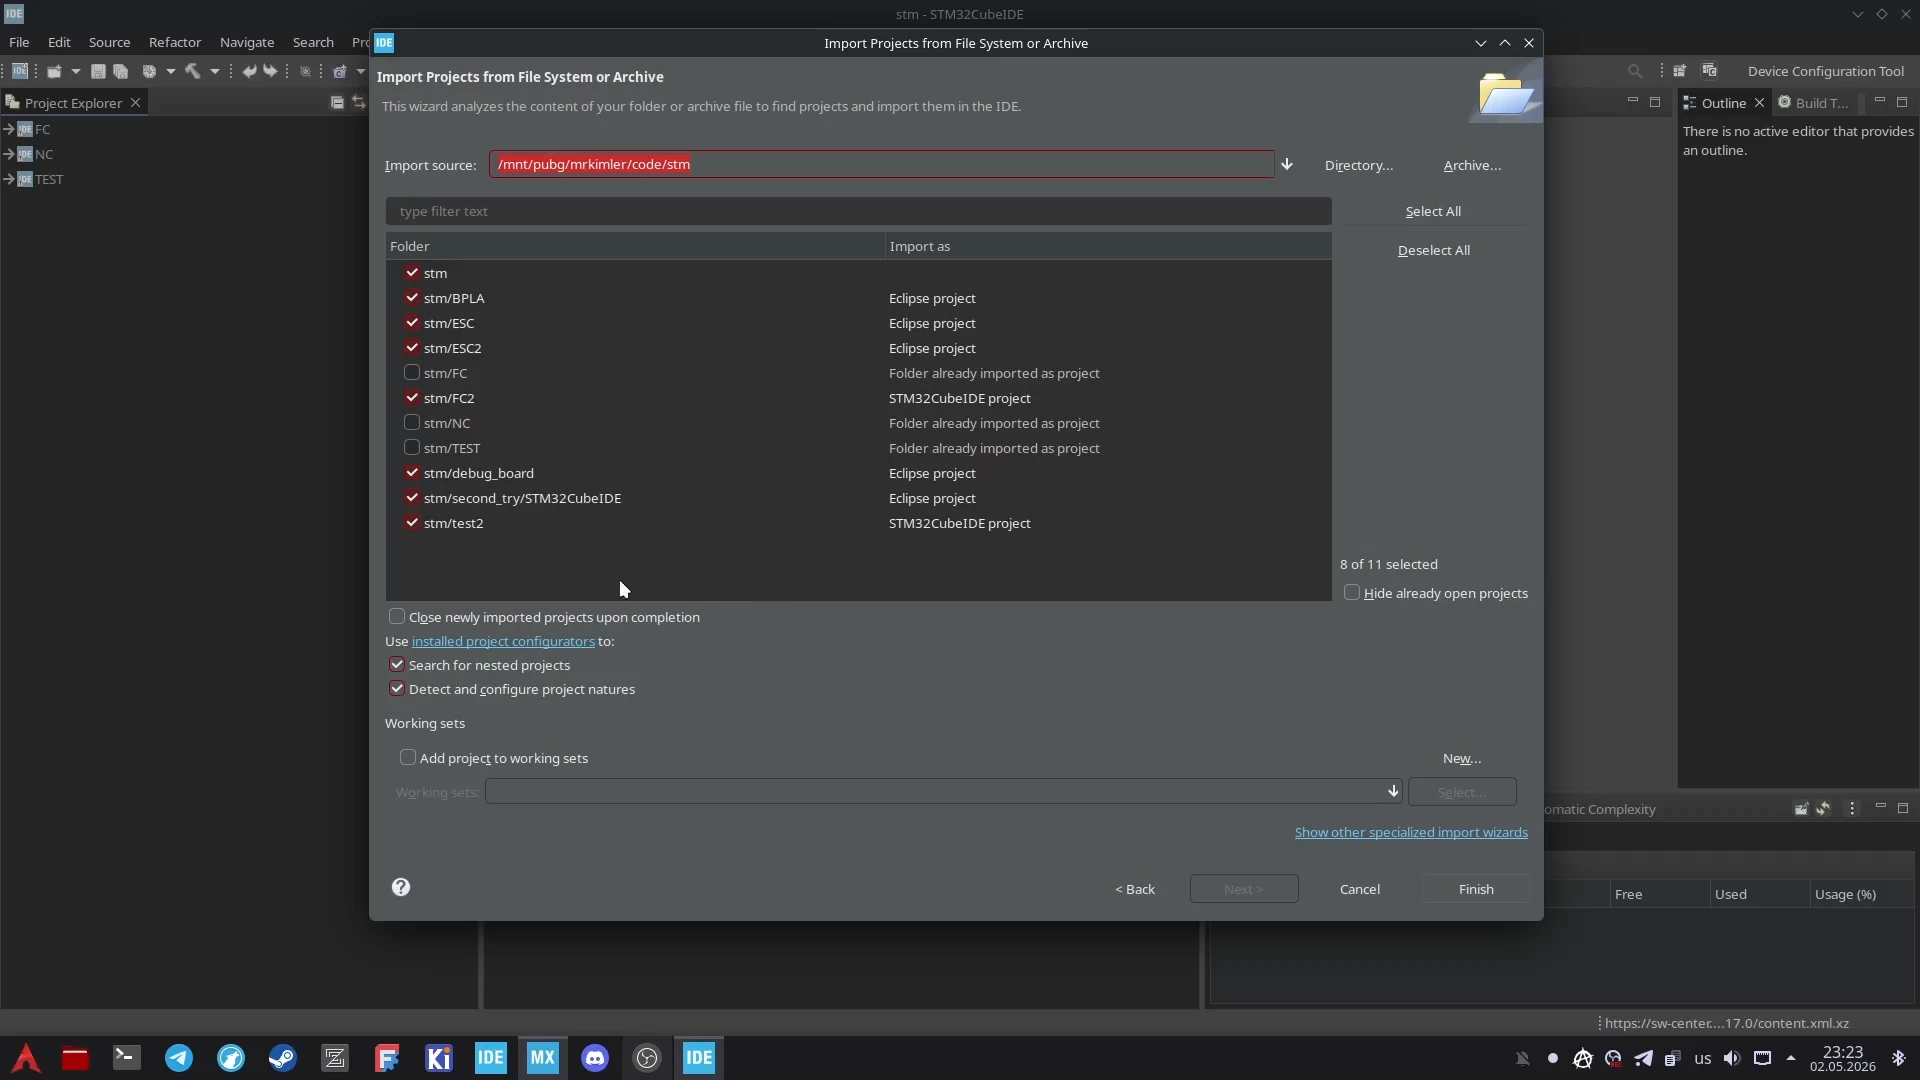Viewport: 1920px width, 1080px height.
Task: Open the Edit menu
Action: tap(59, 42)
